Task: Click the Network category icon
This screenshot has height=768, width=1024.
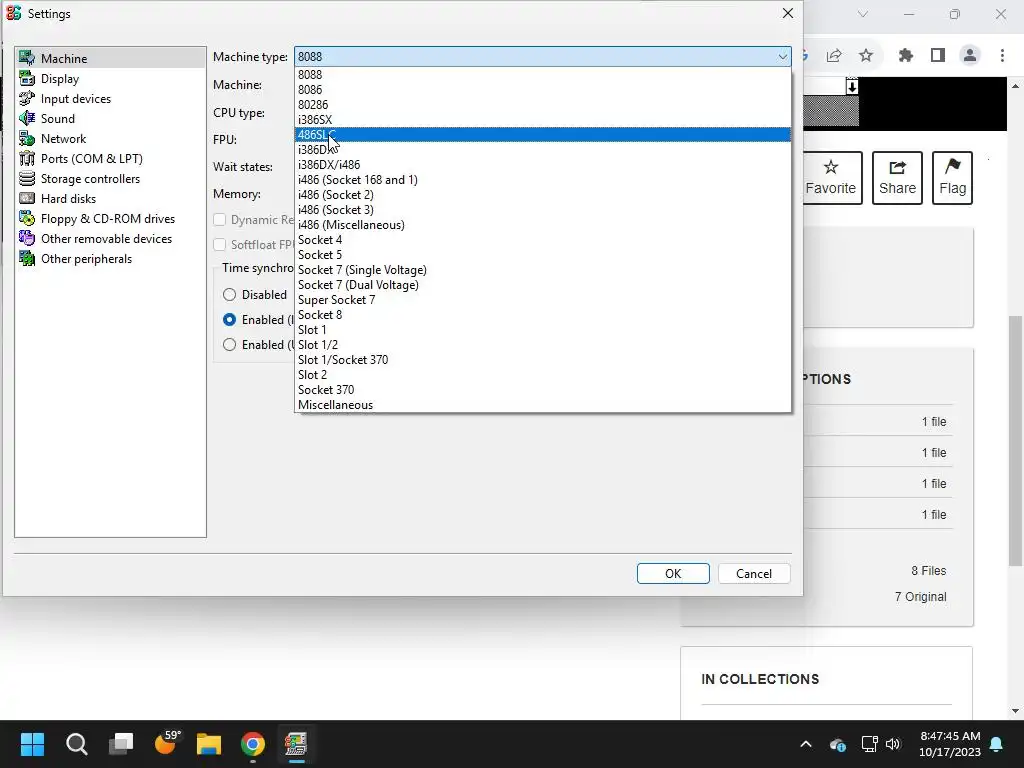Action: click(27, 138)
